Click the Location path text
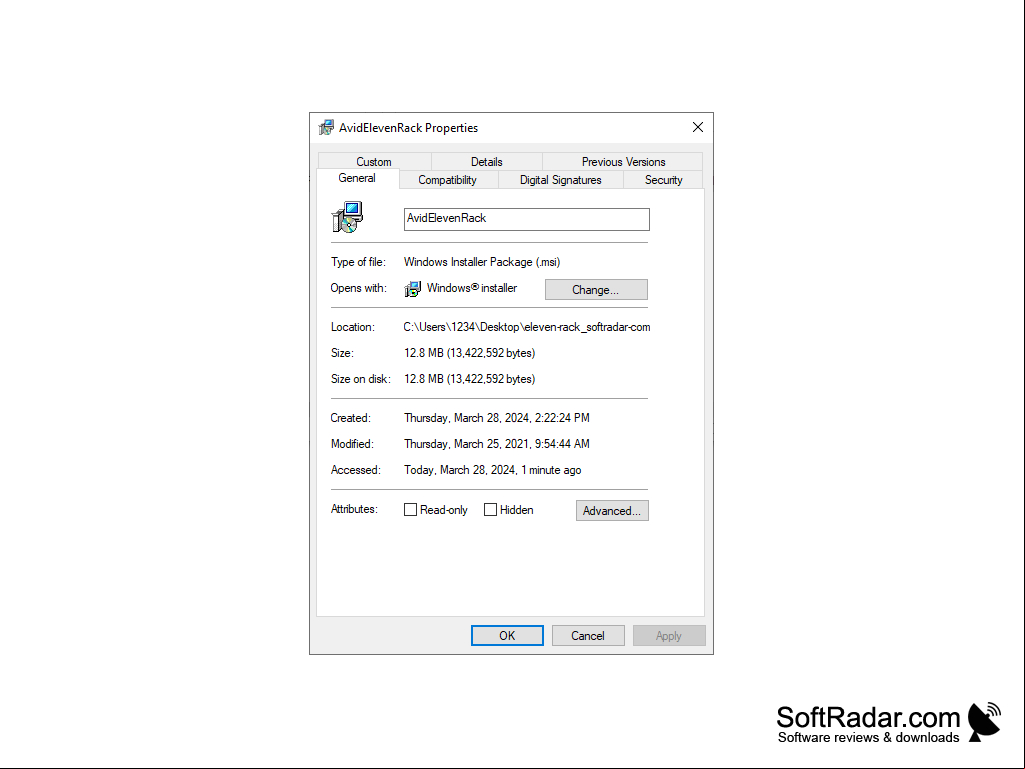The width and height of the screenshot is (1025, 769). pos(527,327)
